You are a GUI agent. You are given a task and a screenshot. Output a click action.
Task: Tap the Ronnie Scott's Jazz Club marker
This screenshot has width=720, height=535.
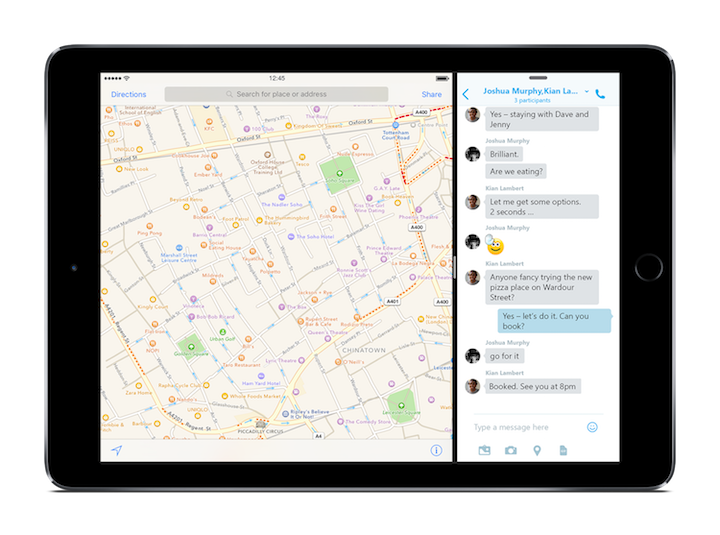354,263
